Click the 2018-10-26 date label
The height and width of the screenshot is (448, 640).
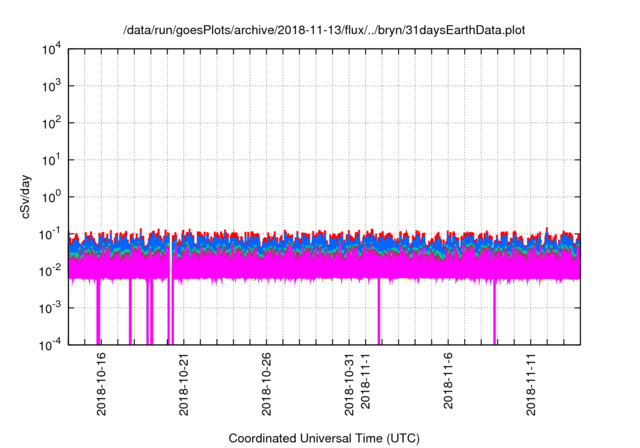(266, 384)
